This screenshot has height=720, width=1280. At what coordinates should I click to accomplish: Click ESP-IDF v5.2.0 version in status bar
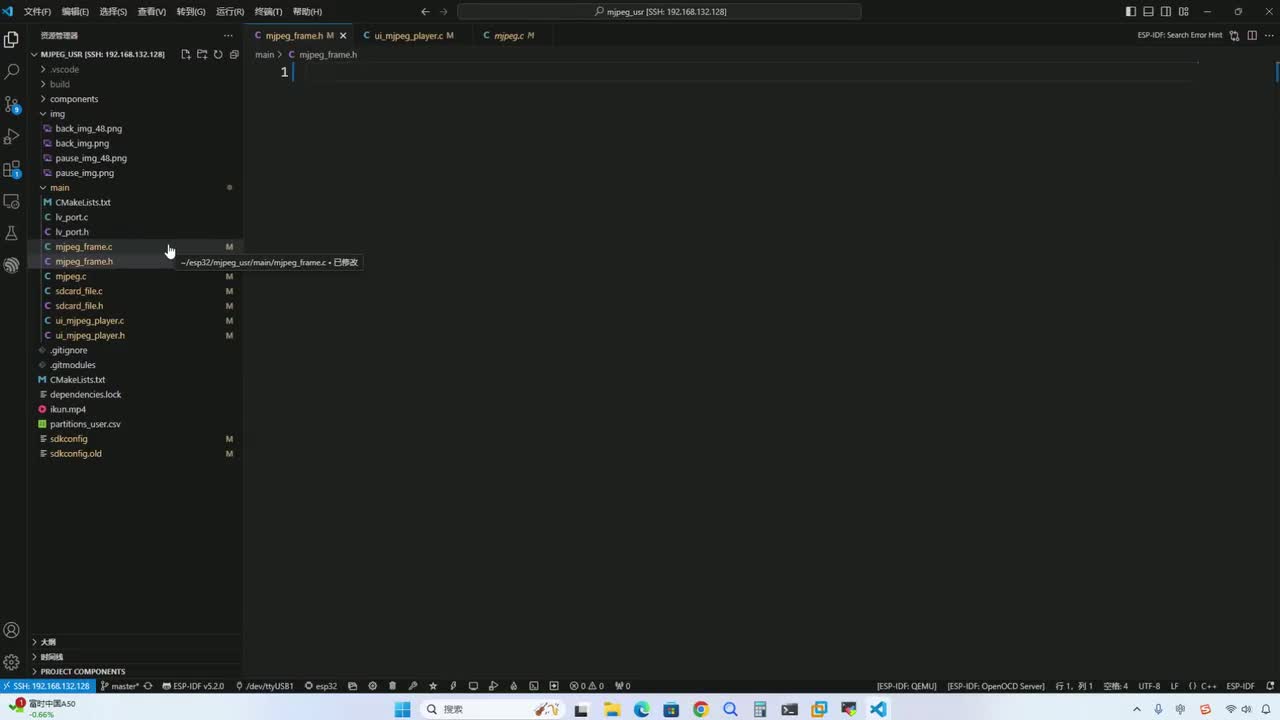[194, 686]
